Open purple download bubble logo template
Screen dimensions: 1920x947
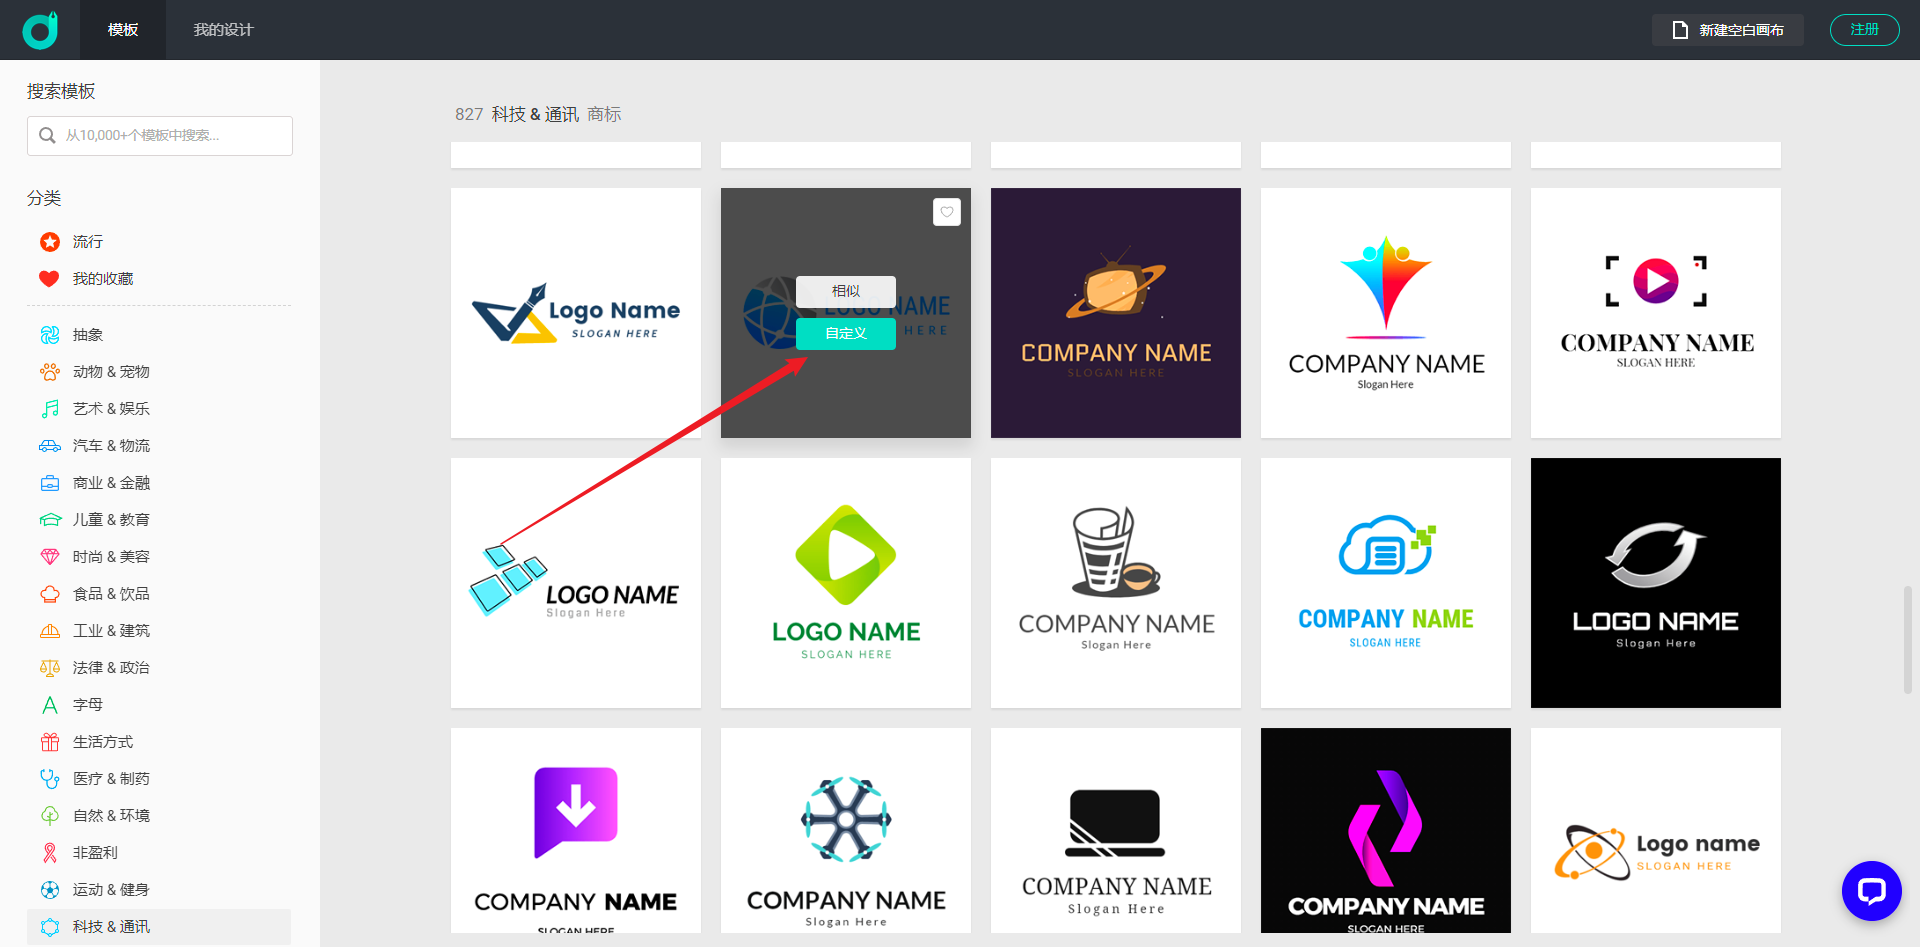point(576,831)
